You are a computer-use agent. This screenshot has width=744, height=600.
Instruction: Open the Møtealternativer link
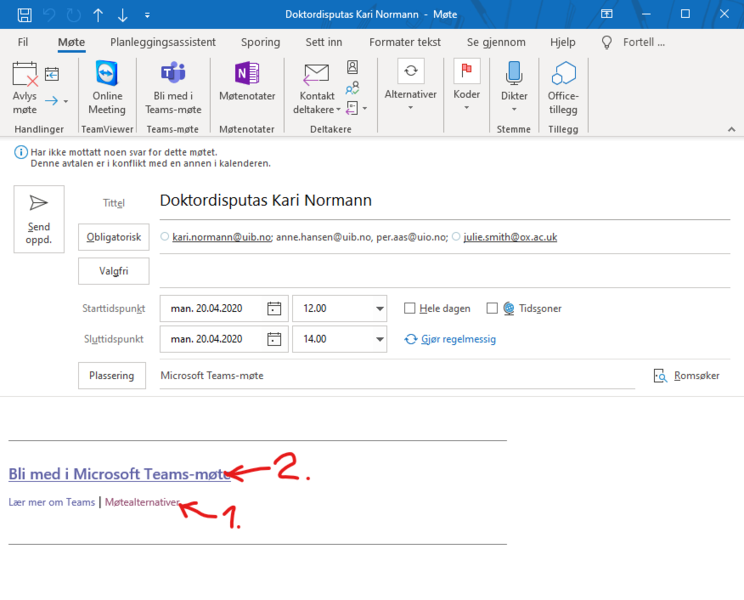tap(142, 502)
